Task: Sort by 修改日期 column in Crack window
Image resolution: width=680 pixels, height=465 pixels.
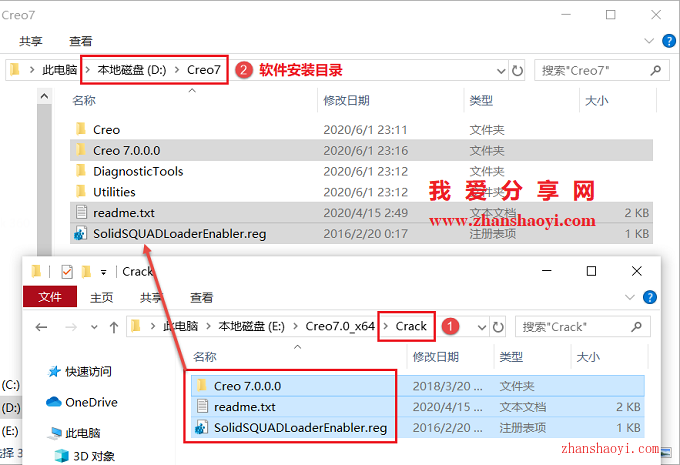Action: click(435, 357)
